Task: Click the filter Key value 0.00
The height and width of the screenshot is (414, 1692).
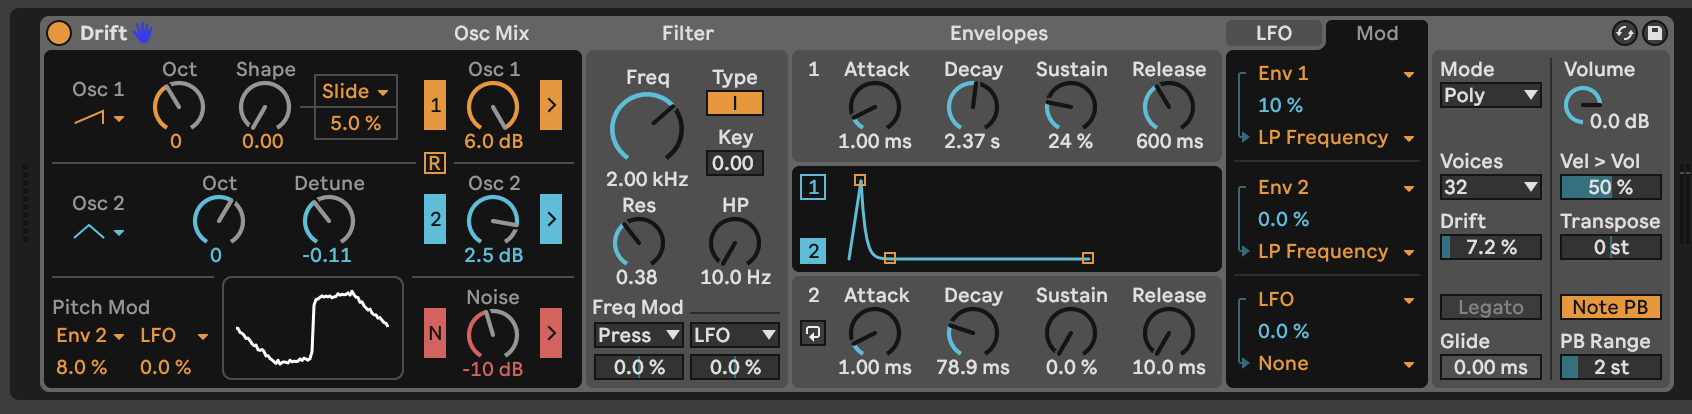Action: pos(735,163)
